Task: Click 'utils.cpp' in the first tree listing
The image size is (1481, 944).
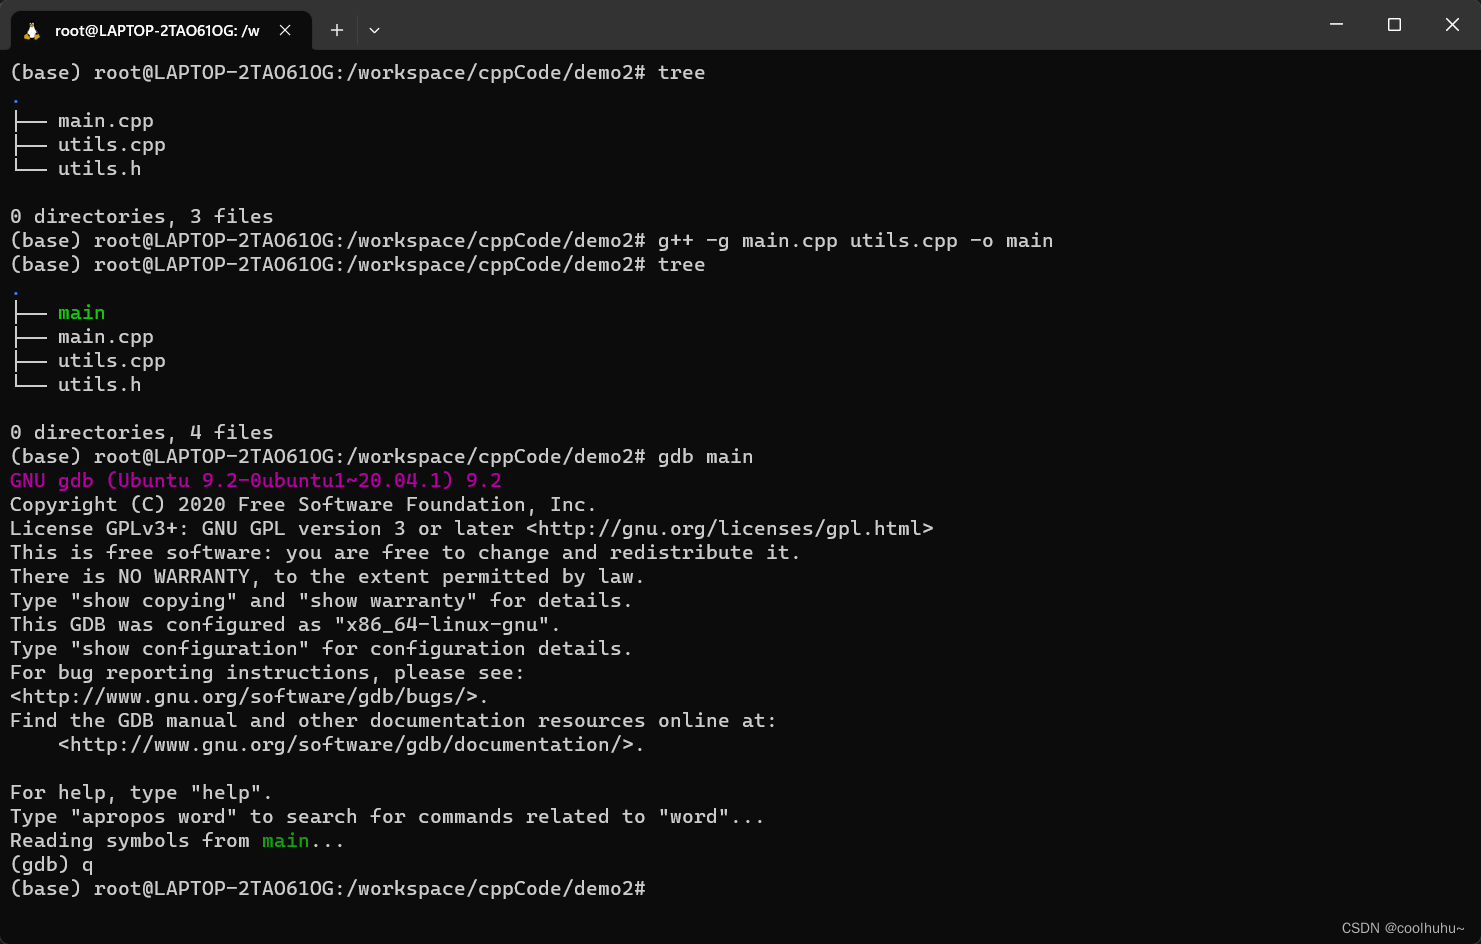Action: pyautogui.click(x=112, y=145)
